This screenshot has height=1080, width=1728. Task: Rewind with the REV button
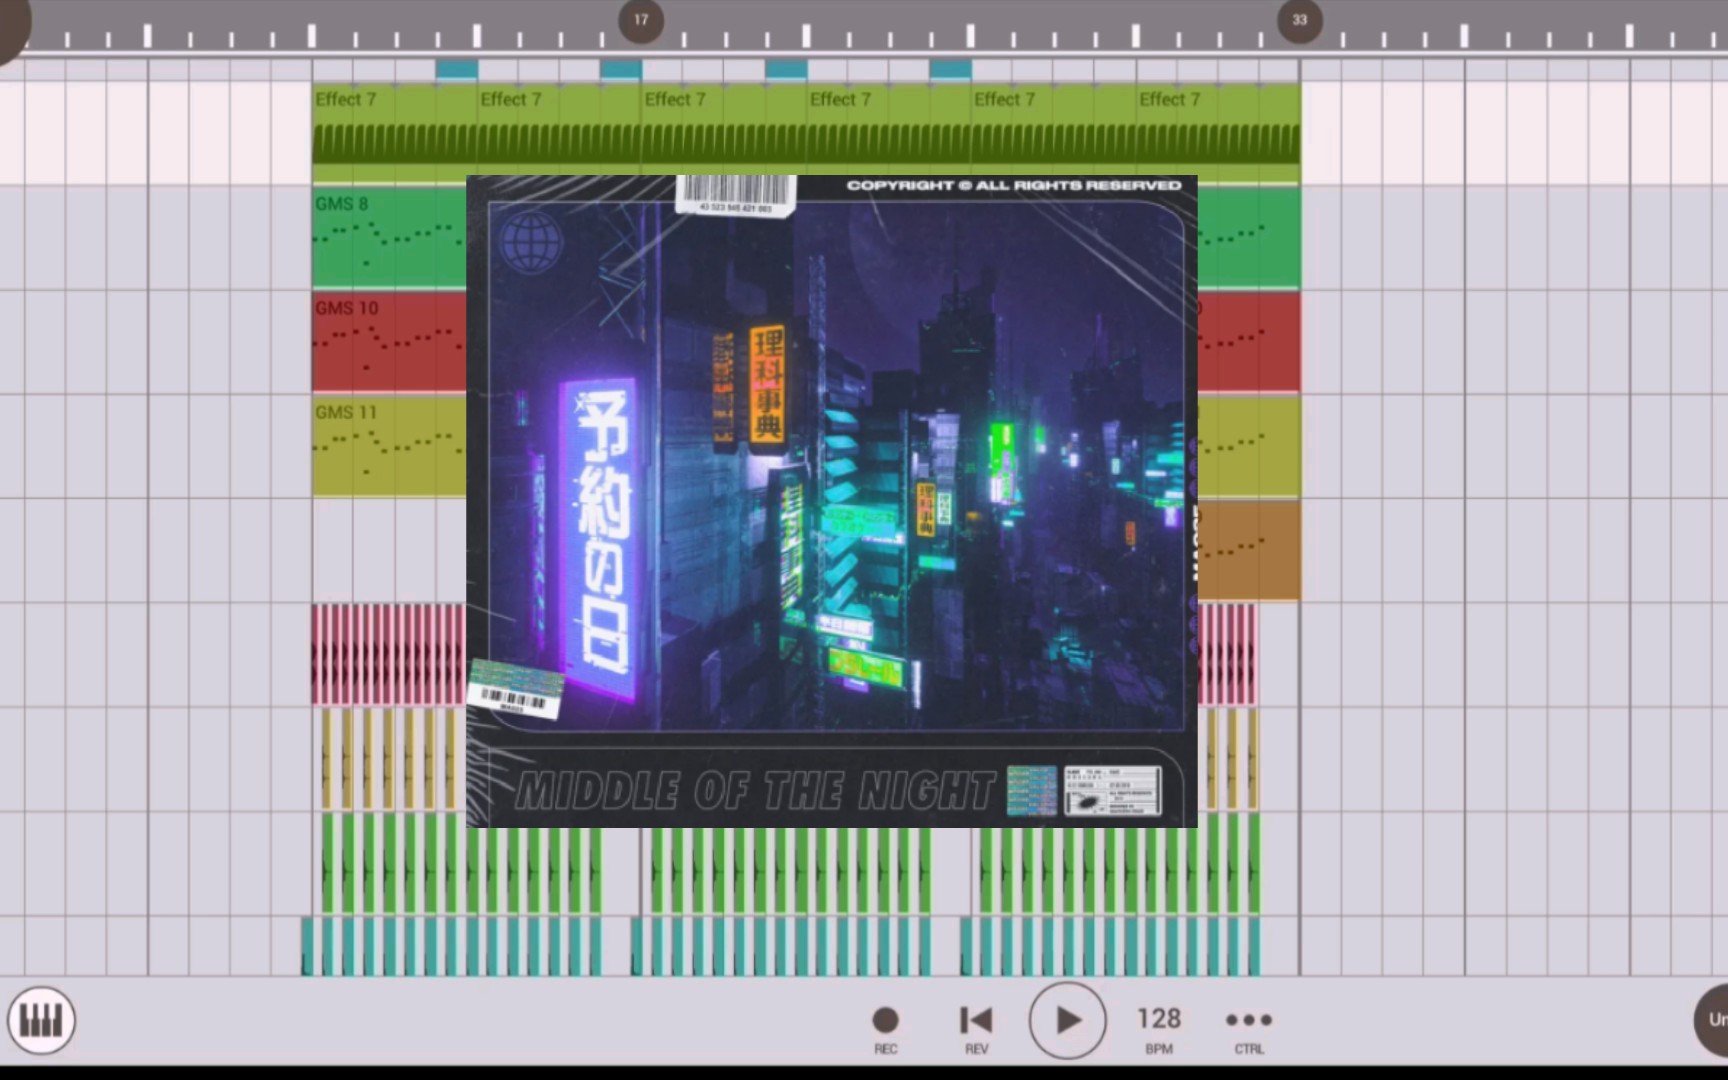click(976, 1029)
